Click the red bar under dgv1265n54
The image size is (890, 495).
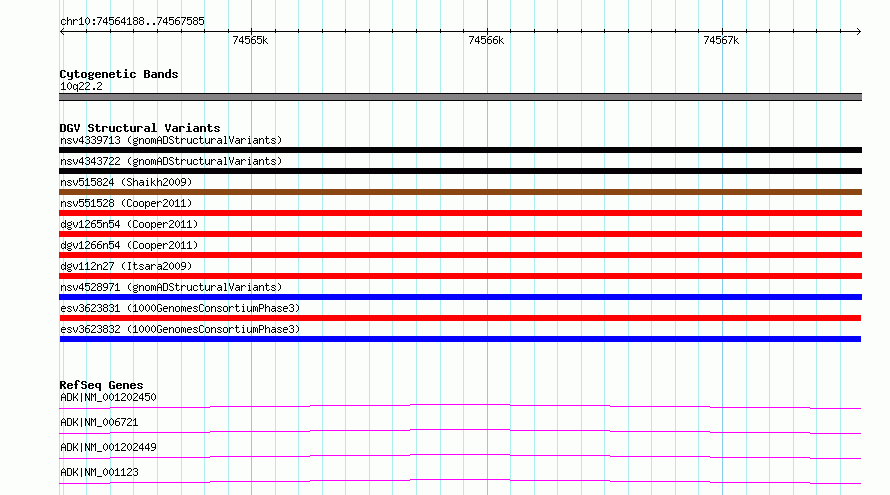coord(460,234)
